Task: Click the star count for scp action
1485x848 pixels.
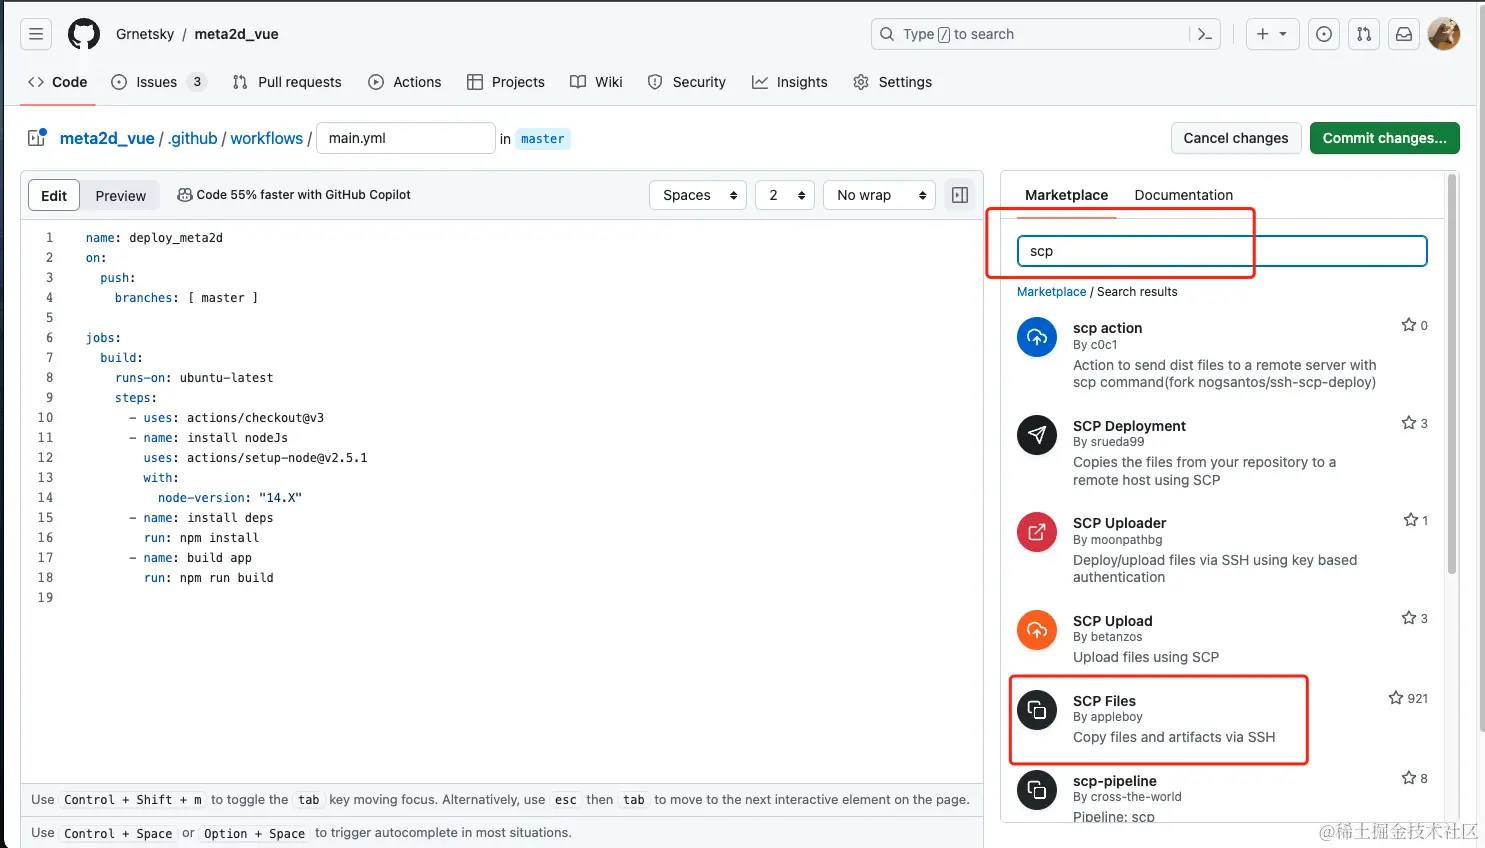Action: [x=1415, y=325]
